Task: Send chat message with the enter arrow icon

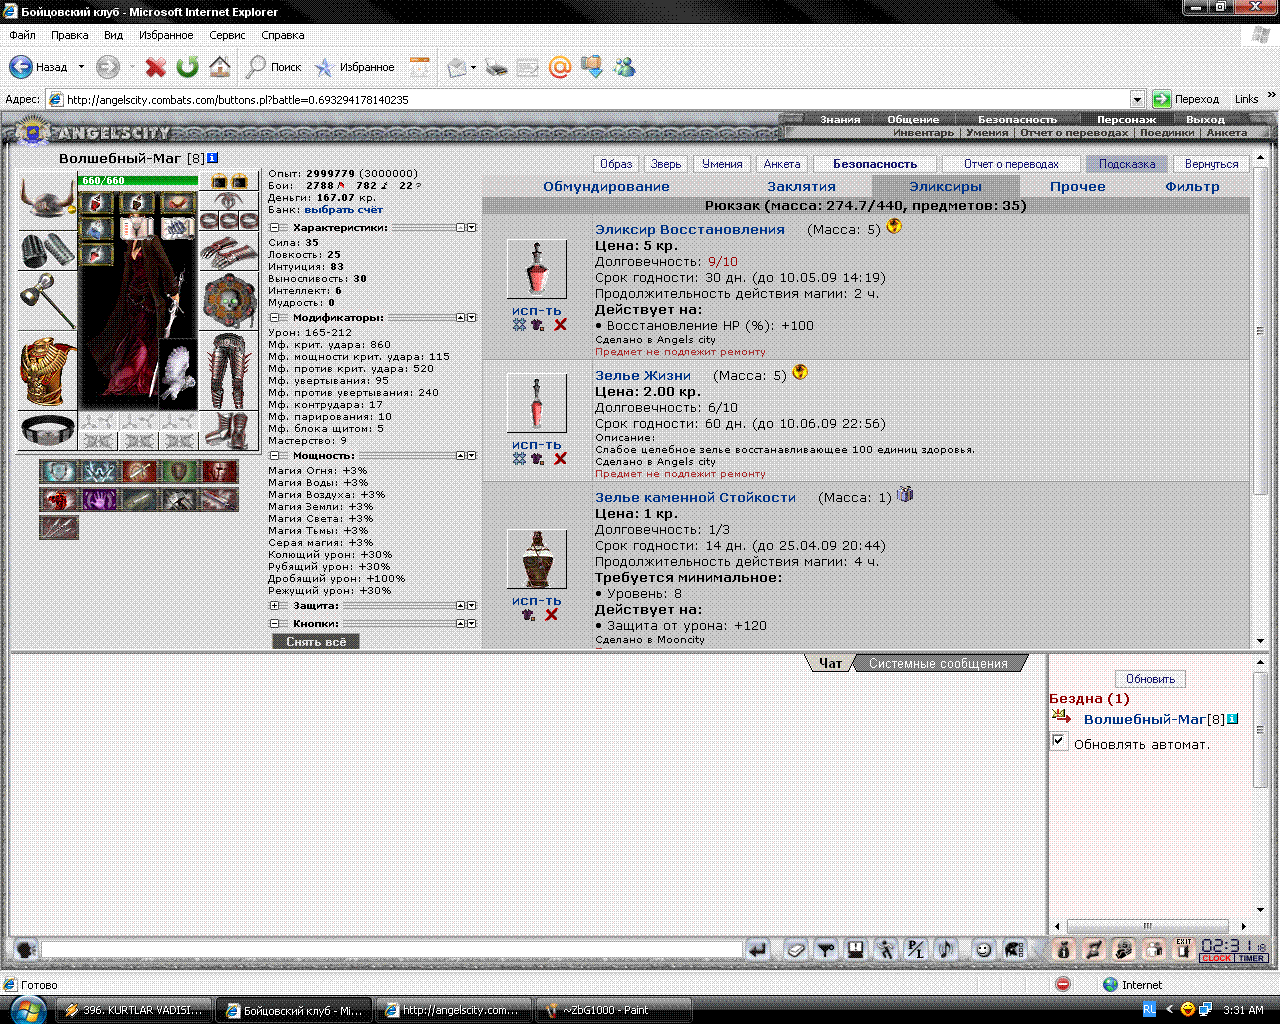Action: [758, 949]
